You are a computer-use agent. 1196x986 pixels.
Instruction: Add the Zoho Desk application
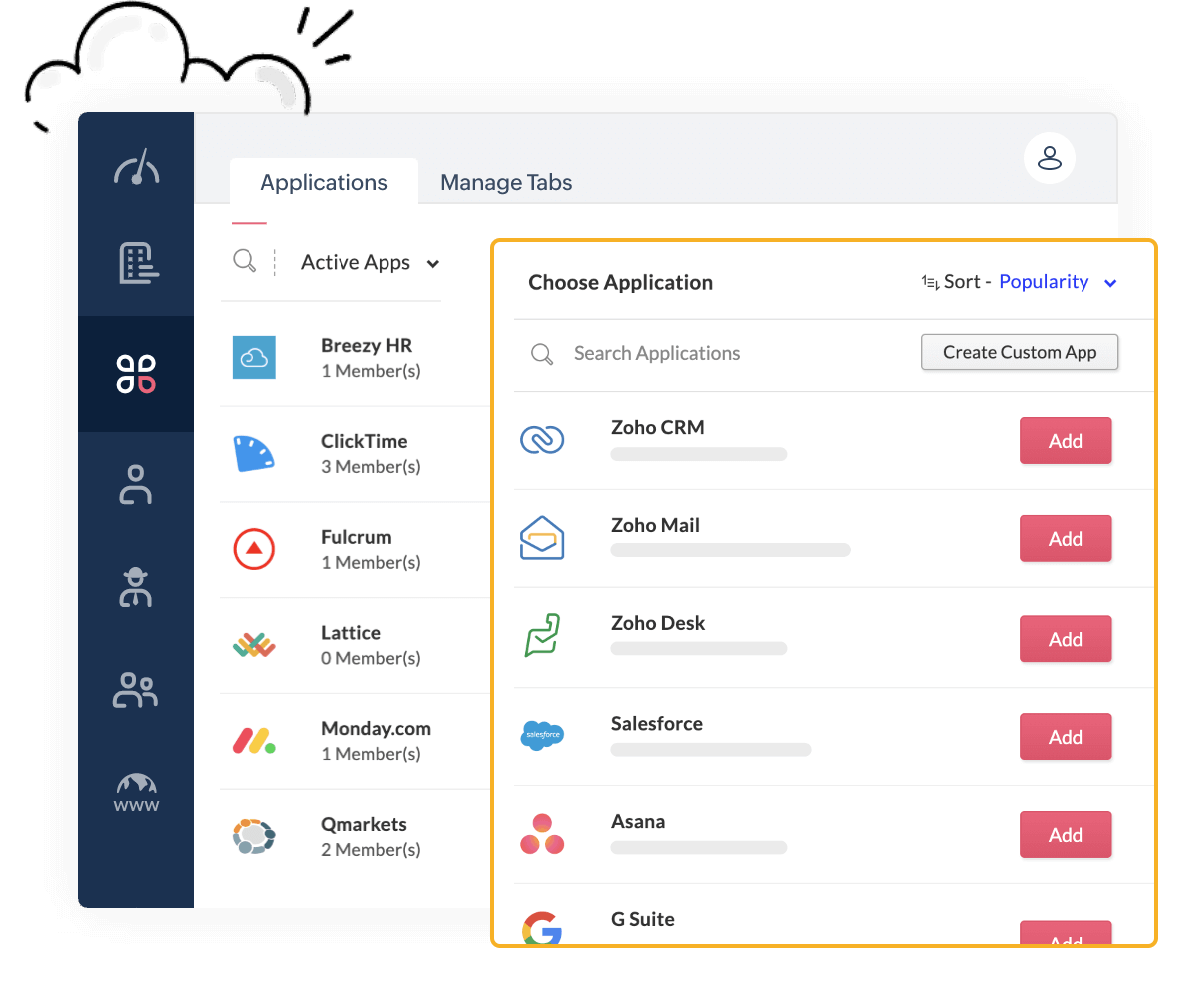point(1066,639)
